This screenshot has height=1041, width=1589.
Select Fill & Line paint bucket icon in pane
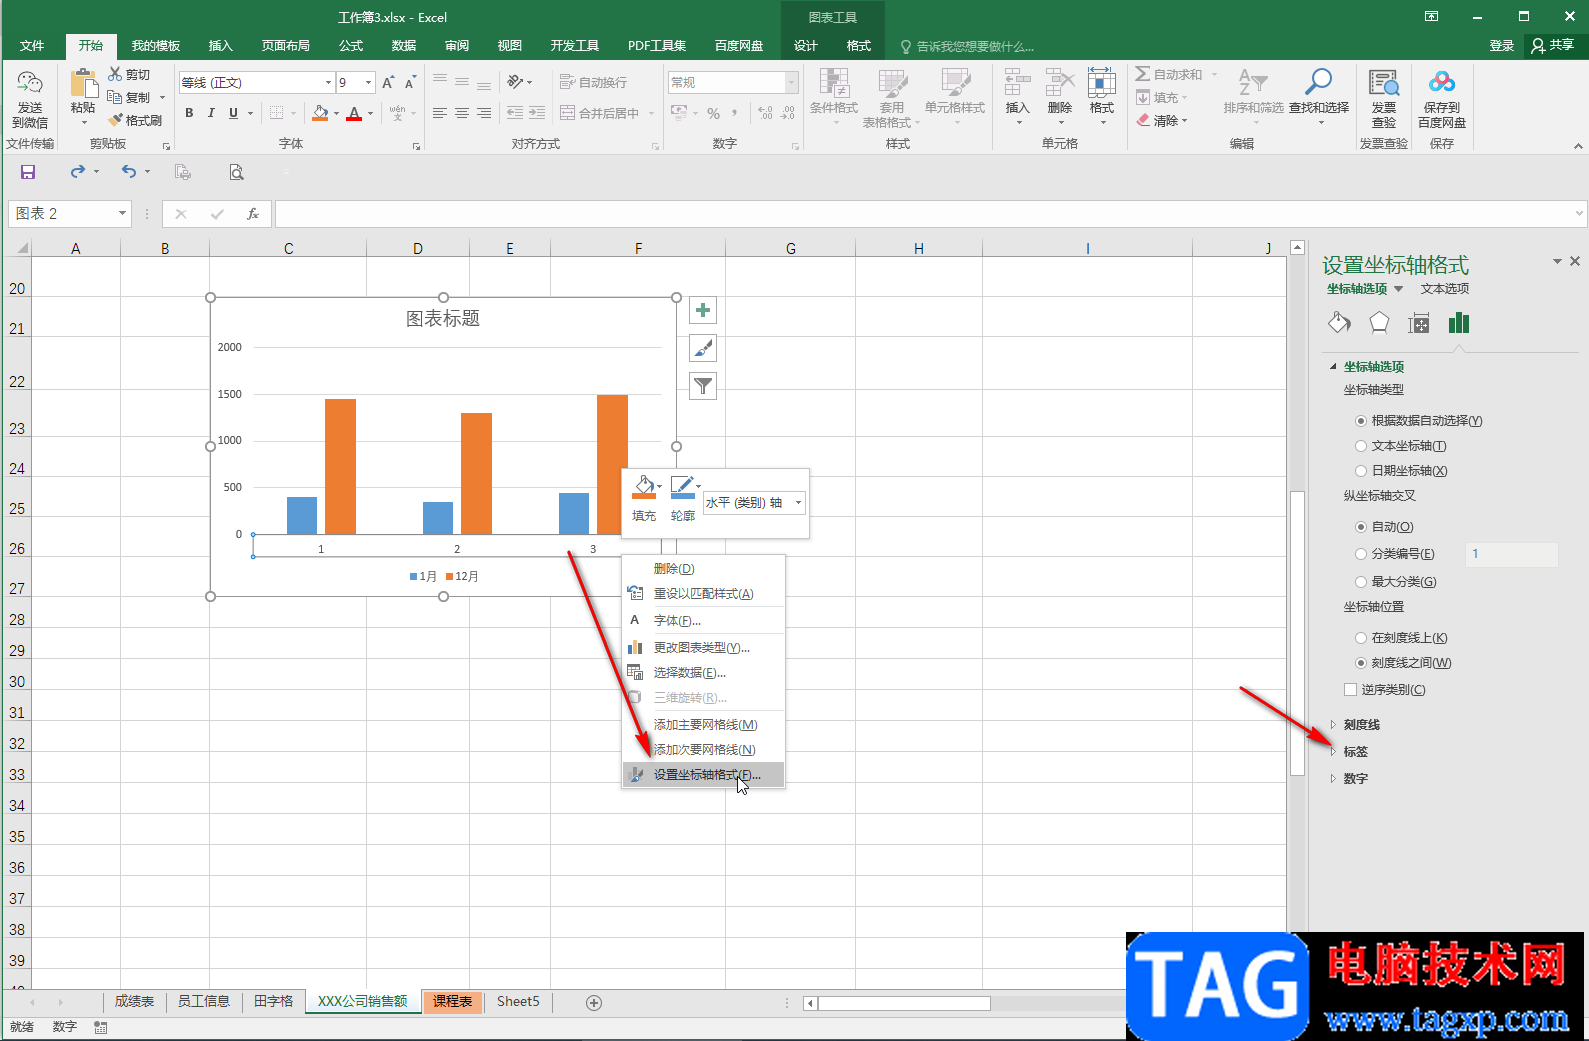coord(1339,322)
